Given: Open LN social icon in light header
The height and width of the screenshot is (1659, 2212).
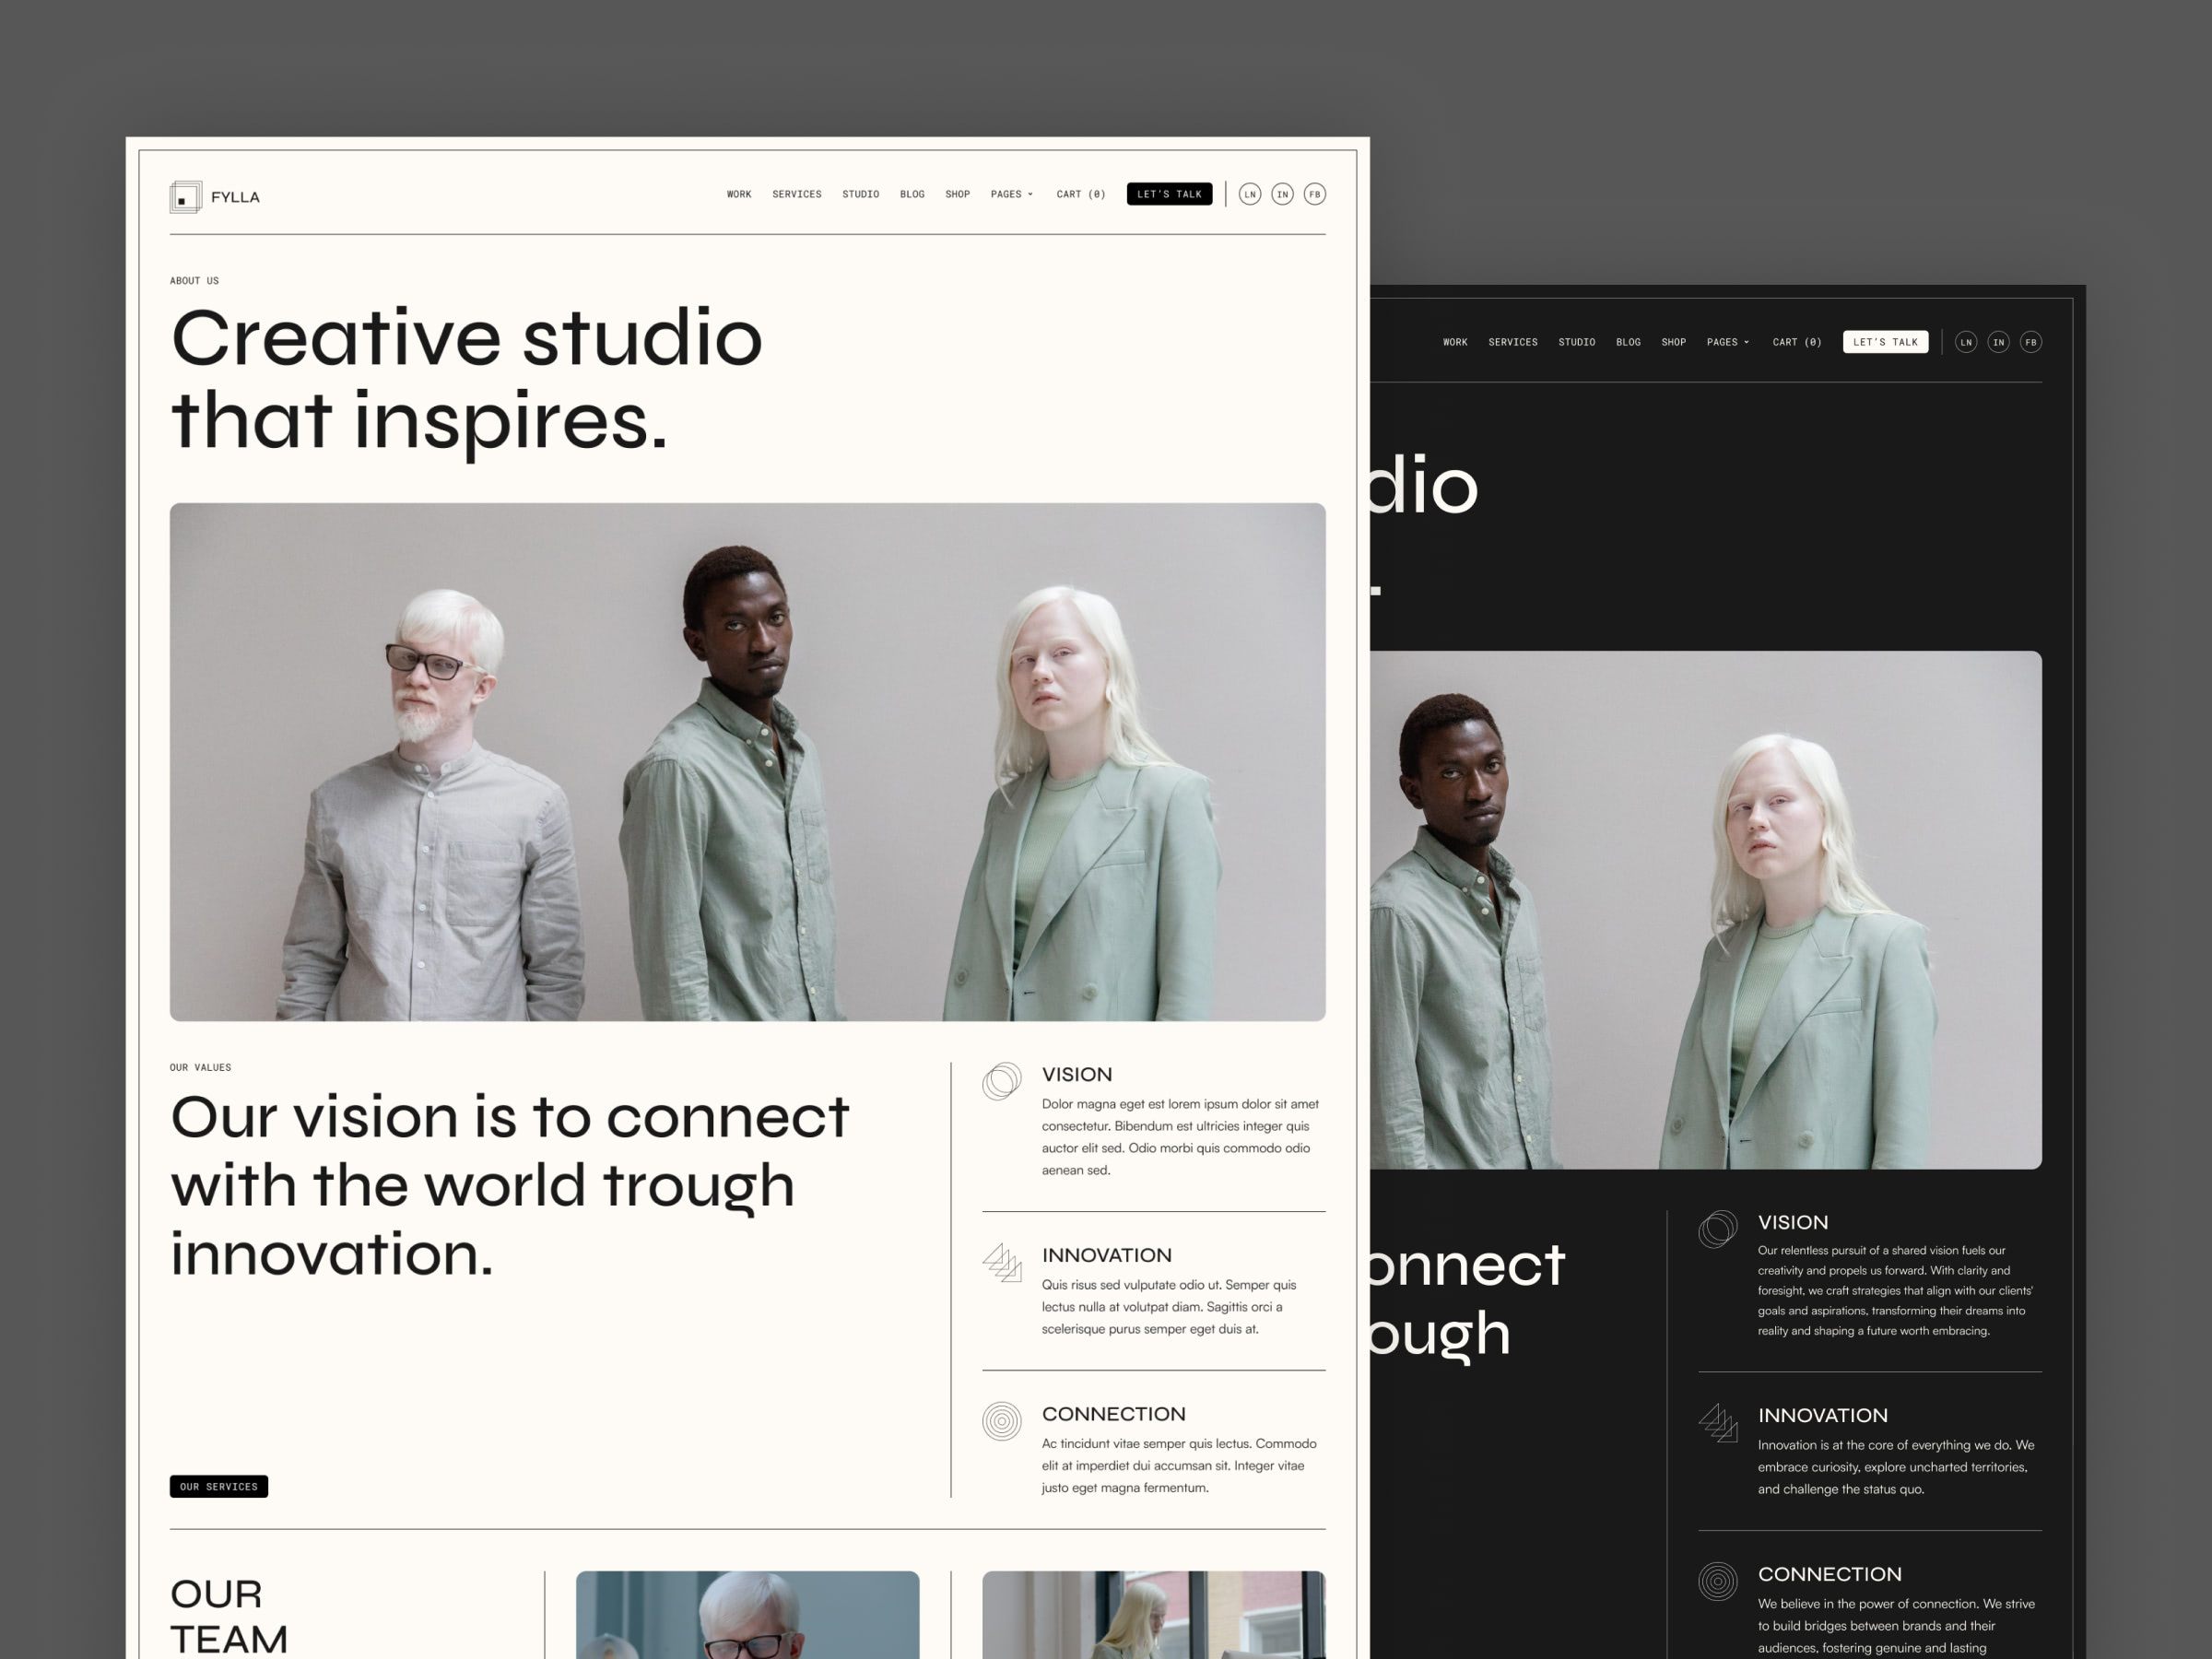Looking at the screenshot, I should [x=1250, y=194].
